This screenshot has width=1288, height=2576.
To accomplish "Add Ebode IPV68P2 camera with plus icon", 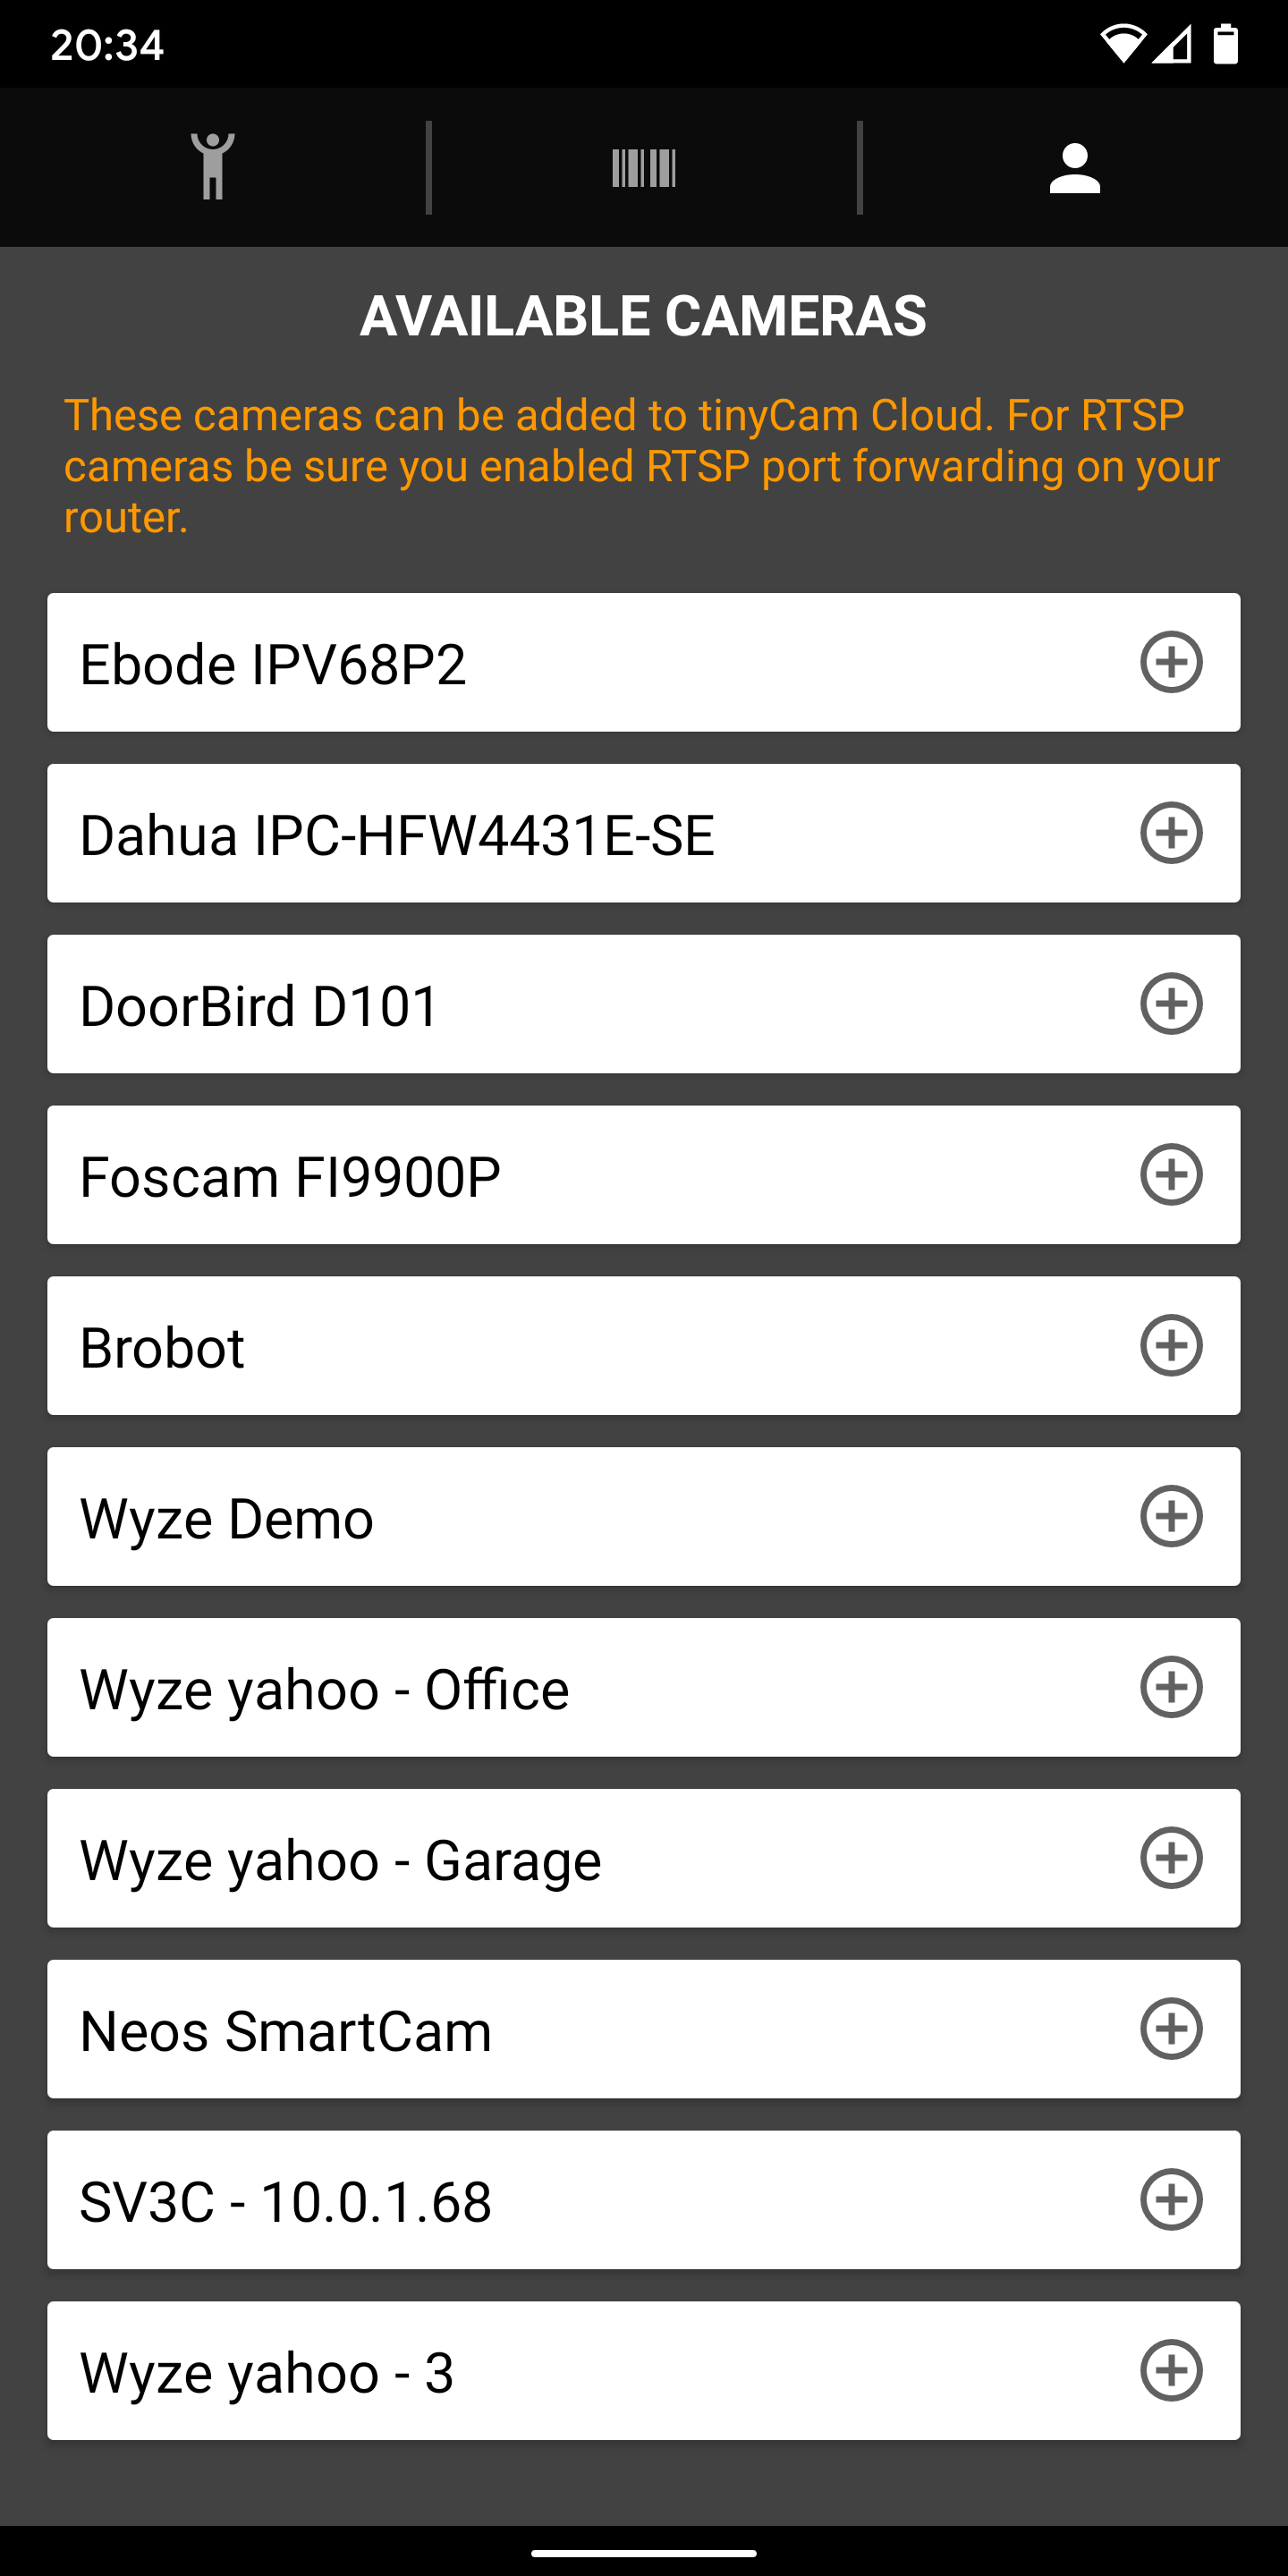I will click(x=1171, y=662).
